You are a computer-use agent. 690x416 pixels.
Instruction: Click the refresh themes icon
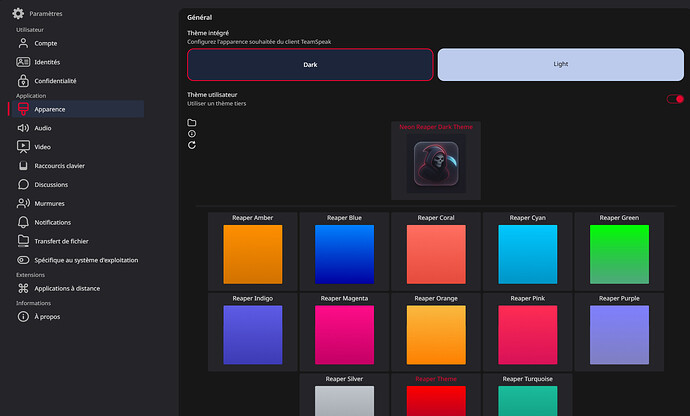click(x=192, y=145)
